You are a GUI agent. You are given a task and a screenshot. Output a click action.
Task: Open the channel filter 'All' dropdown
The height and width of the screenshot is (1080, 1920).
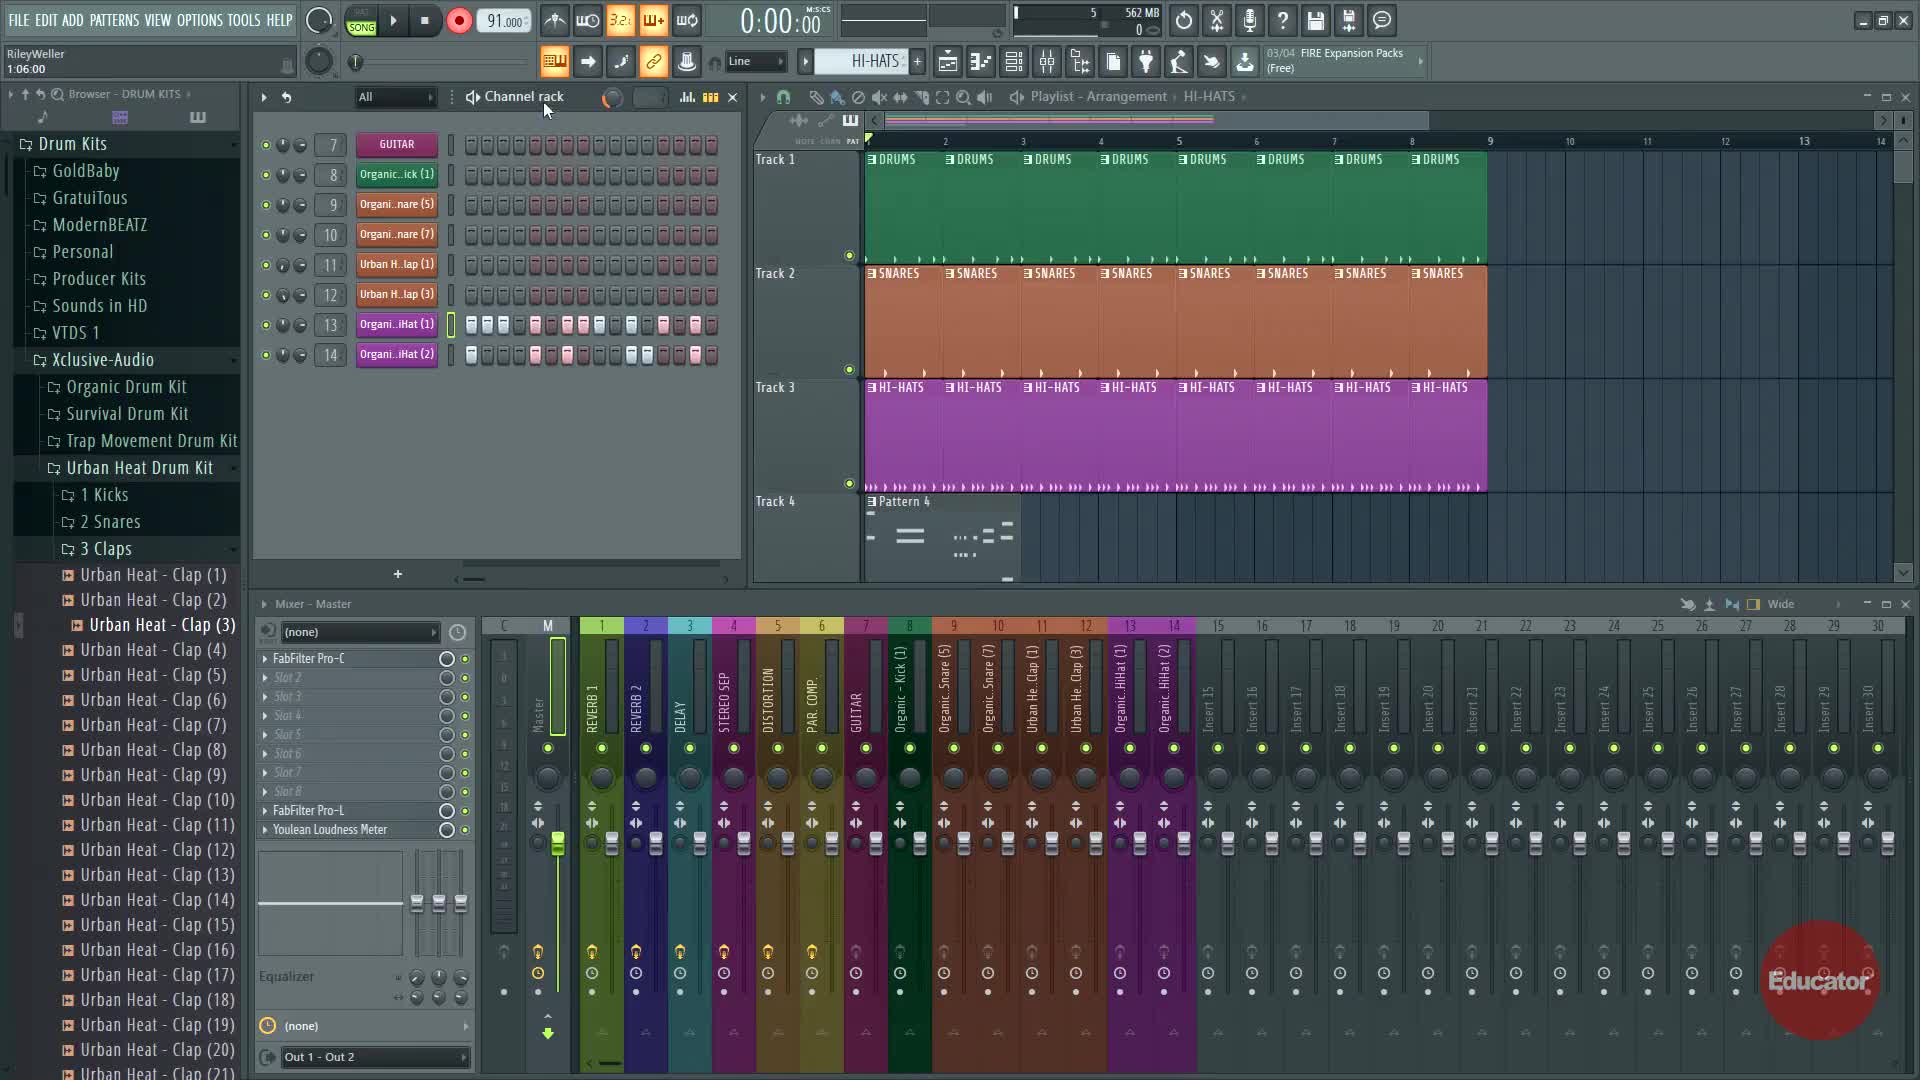click(x=396, y=97)
